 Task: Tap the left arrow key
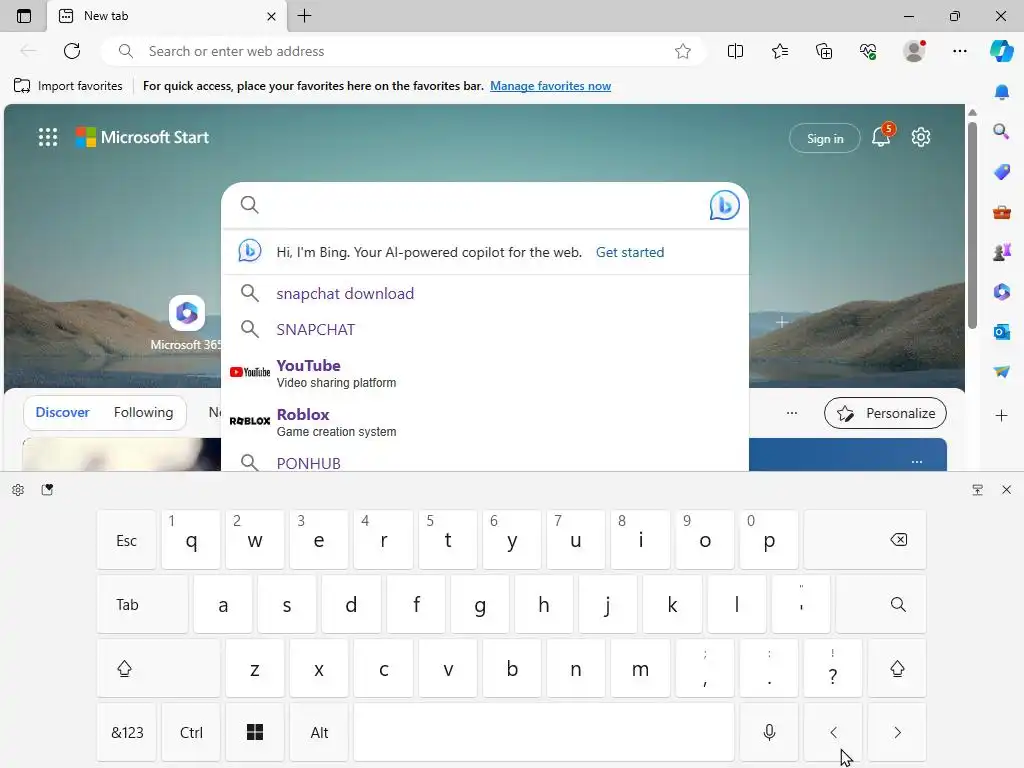(833, 733)
